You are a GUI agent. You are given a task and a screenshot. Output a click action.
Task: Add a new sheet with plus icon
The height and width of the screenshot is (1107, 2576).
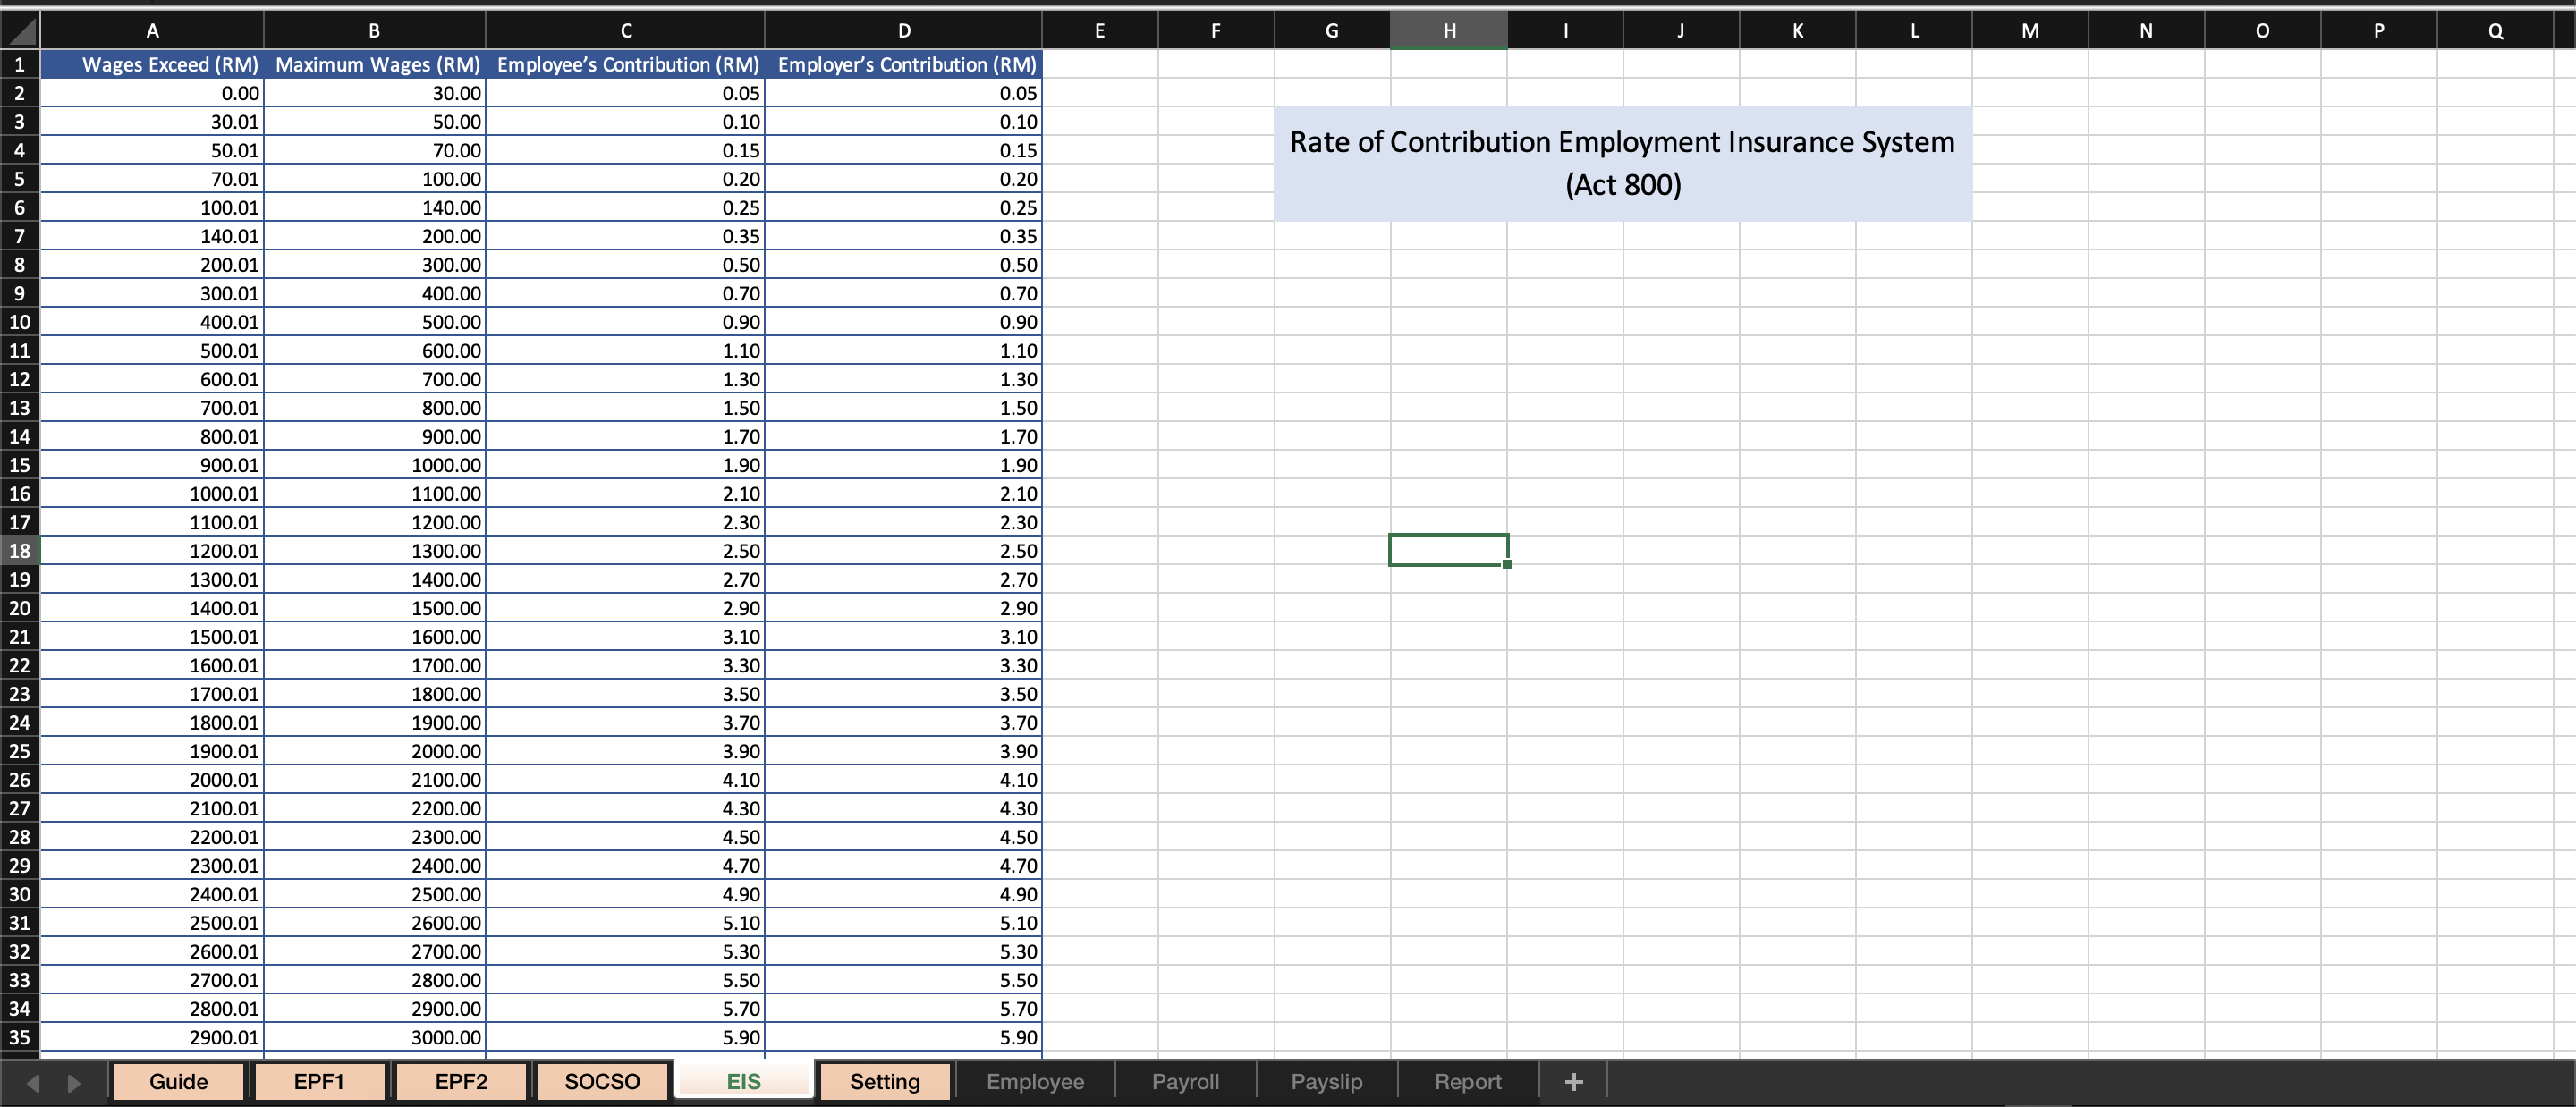tap(1573, 1081)
